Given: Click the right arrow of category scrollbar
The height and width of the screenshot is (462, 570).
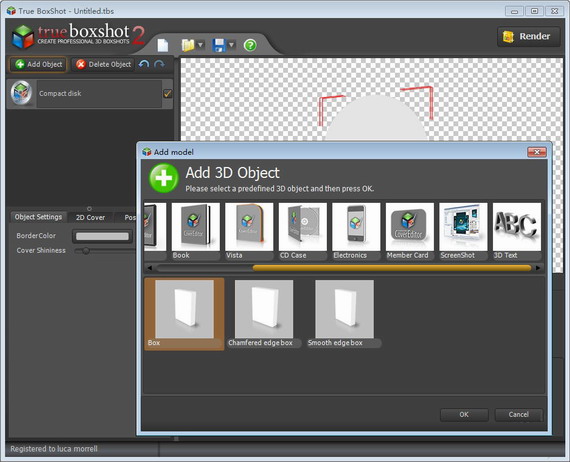Looking at the screenshot, I should coord(538,268).
